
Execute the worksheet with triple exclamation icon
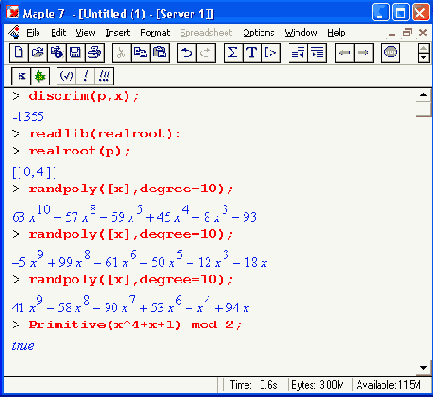[x=104, y=76]
